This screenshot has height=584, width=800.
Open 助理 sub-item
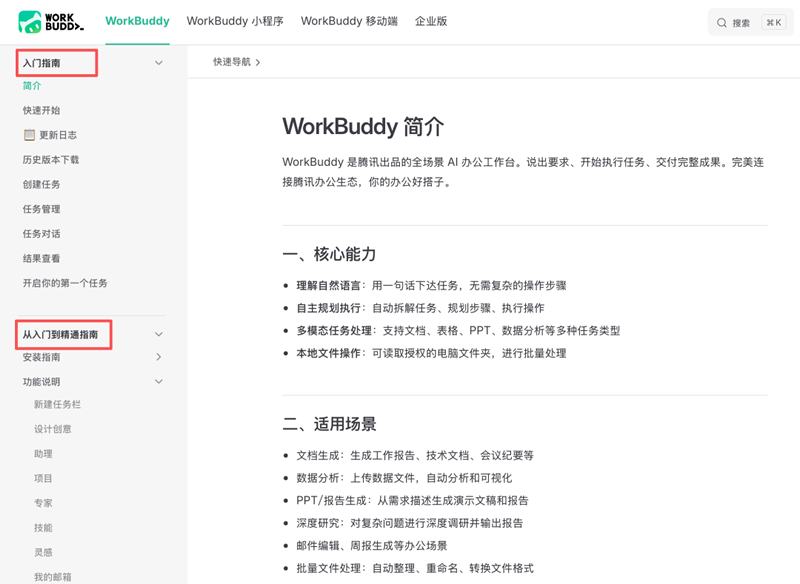click(x=43, y=453)
